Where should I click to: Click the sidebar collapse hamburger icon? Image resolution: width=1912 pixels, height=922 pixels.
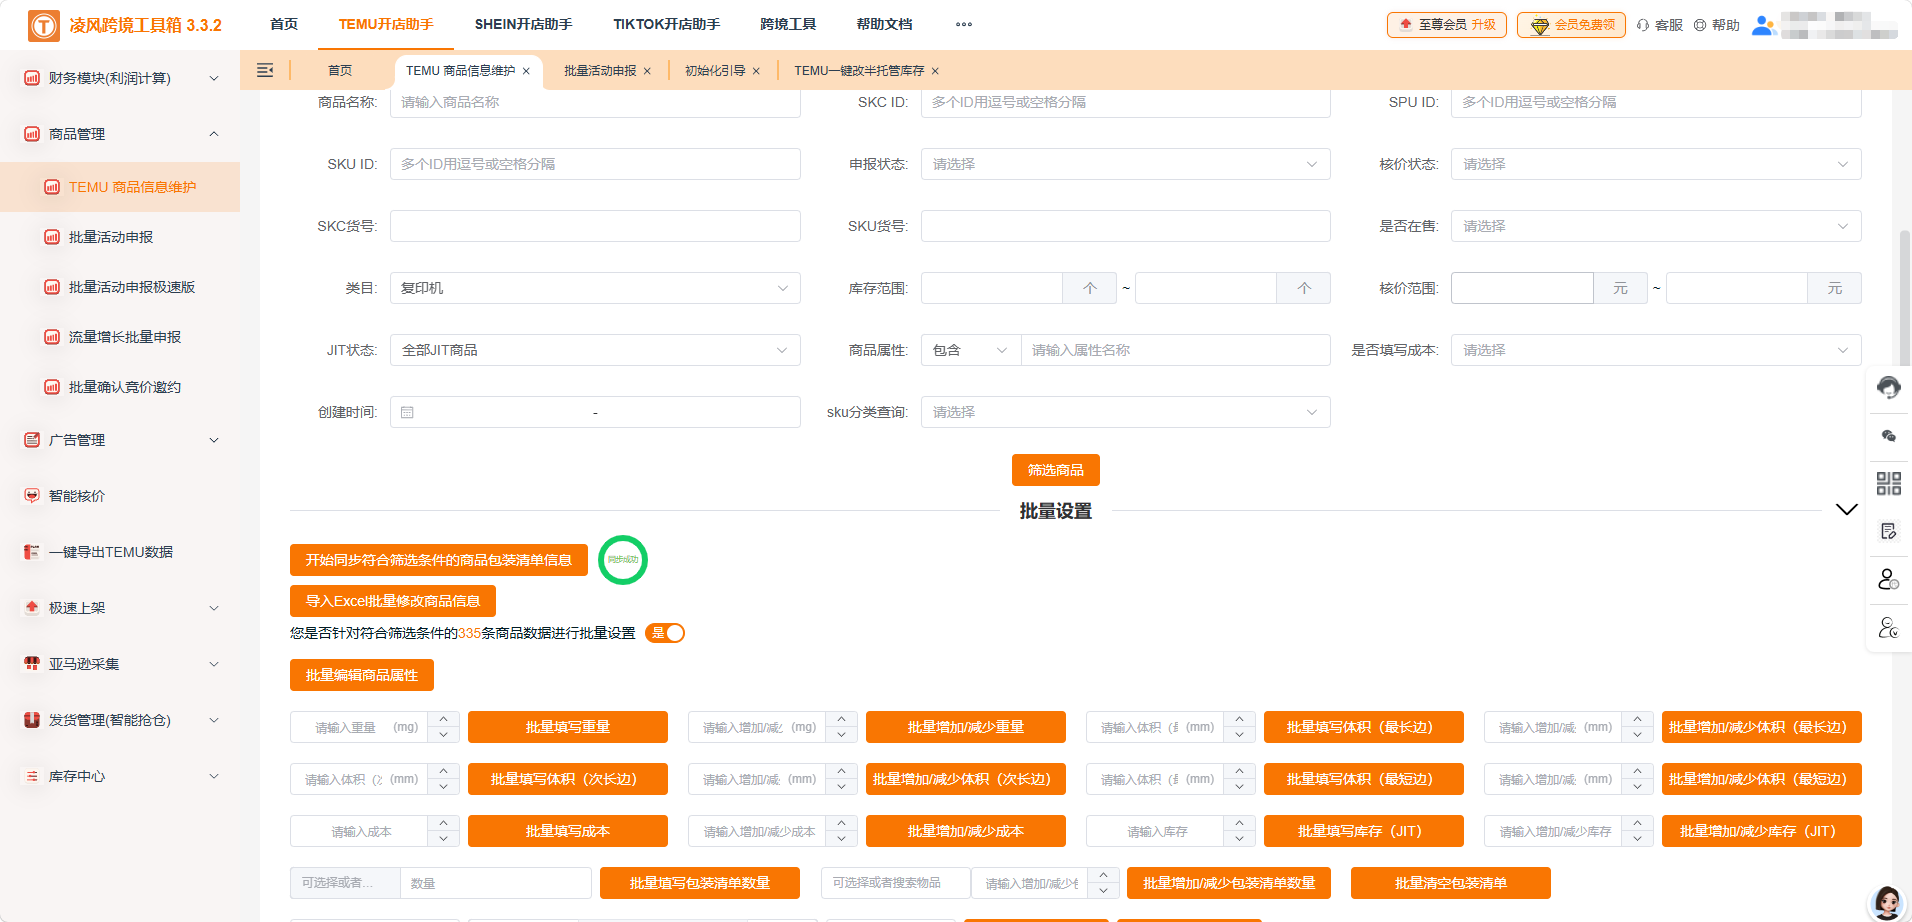tap(264, 70)
